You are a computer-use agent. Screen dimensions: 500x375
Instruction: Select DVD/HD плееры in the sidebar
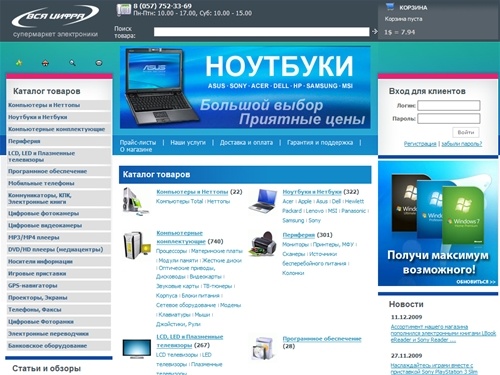tap(59, 249)
